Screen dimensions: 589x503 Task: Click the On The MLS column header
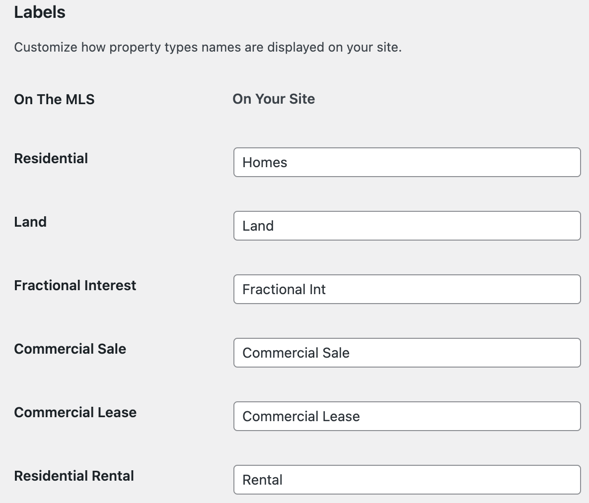point(54,99)
